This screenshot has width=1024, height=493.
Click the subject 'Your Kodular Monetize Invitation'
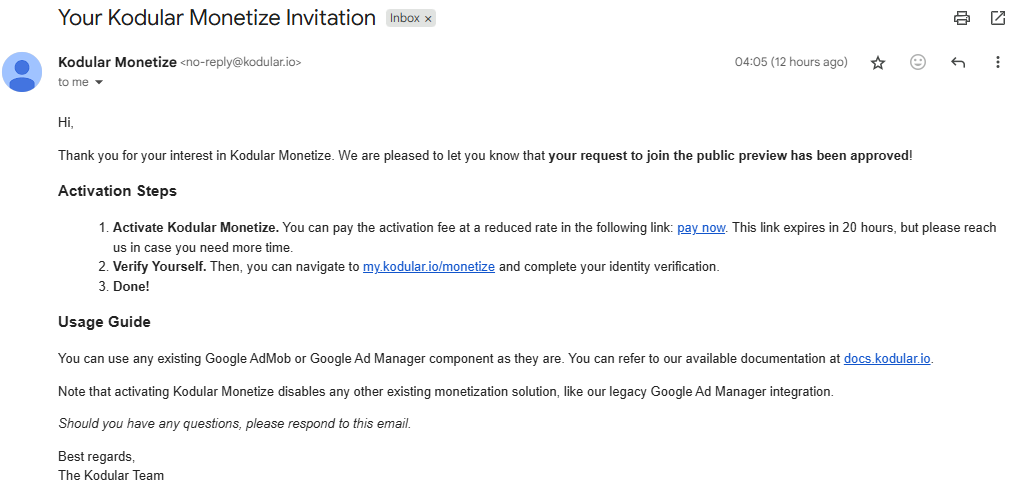[217, 18]
